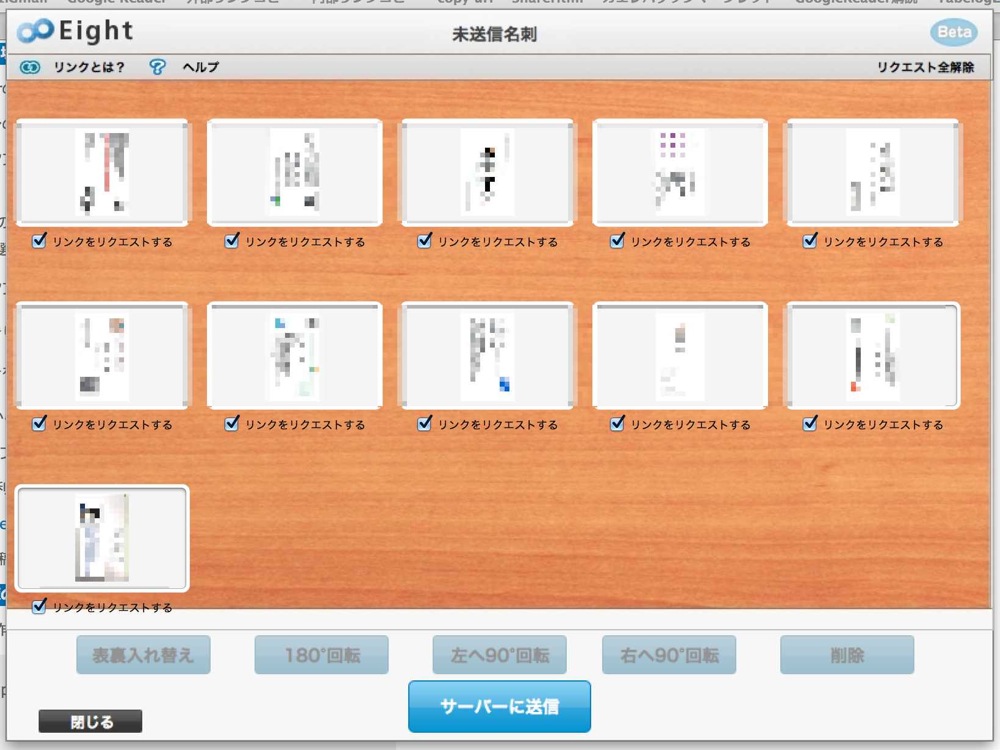The height and width of the screenshot is (750, 1000).
Task: Click the 閉じる close button
Action: click(91, 721)
